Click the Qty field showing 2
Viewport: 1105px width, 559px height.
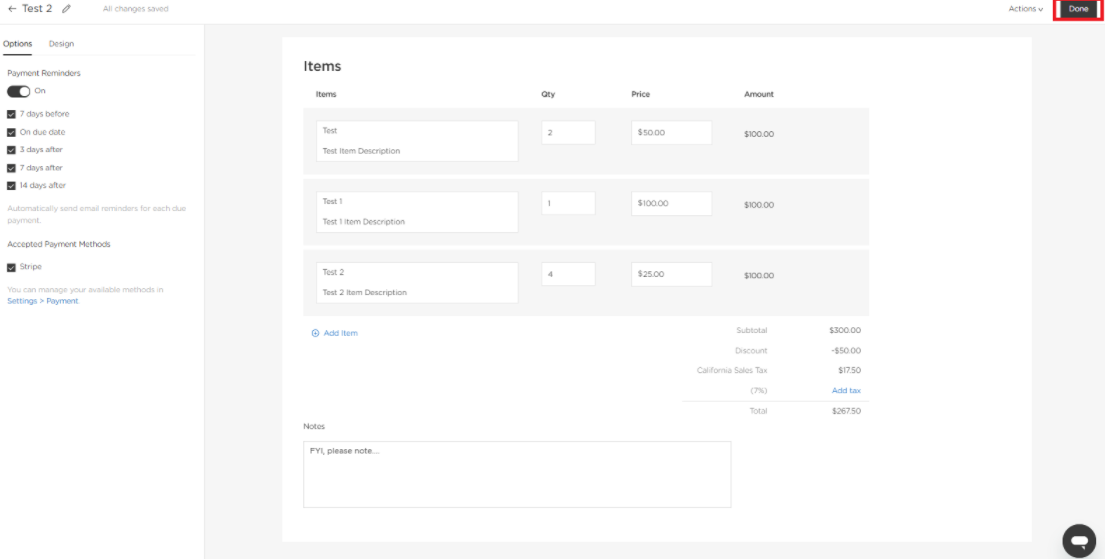[x=568, y=133]
